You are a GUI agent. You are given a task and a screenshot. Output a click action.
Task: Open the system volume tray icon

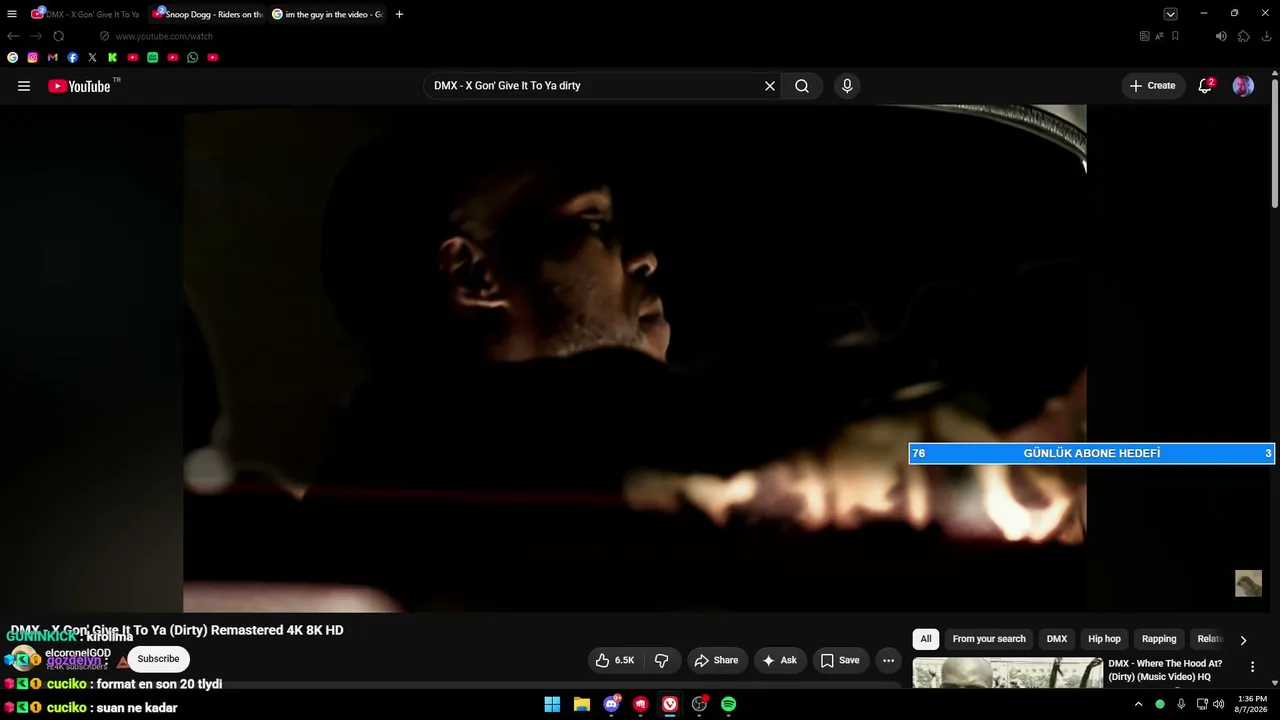(1218, 704)
